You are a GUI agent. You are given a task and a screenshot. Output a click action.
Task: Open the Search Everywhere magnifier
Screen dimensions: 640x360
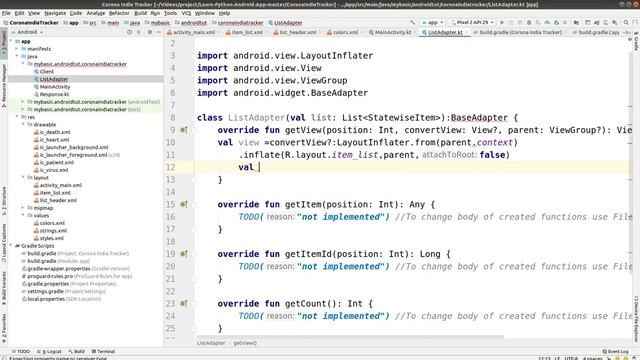coord(626,22)
